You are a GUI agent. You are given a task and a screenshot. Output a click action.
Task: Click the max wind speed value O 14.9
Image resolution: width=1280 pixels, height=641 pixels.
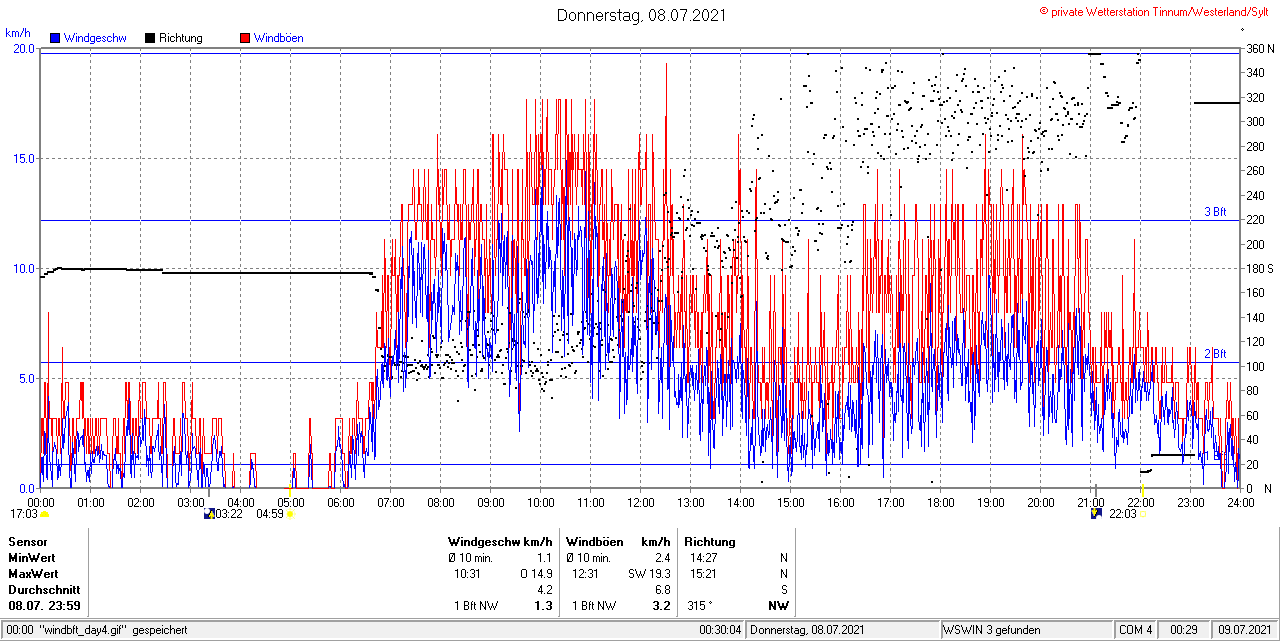pos(537,574)
